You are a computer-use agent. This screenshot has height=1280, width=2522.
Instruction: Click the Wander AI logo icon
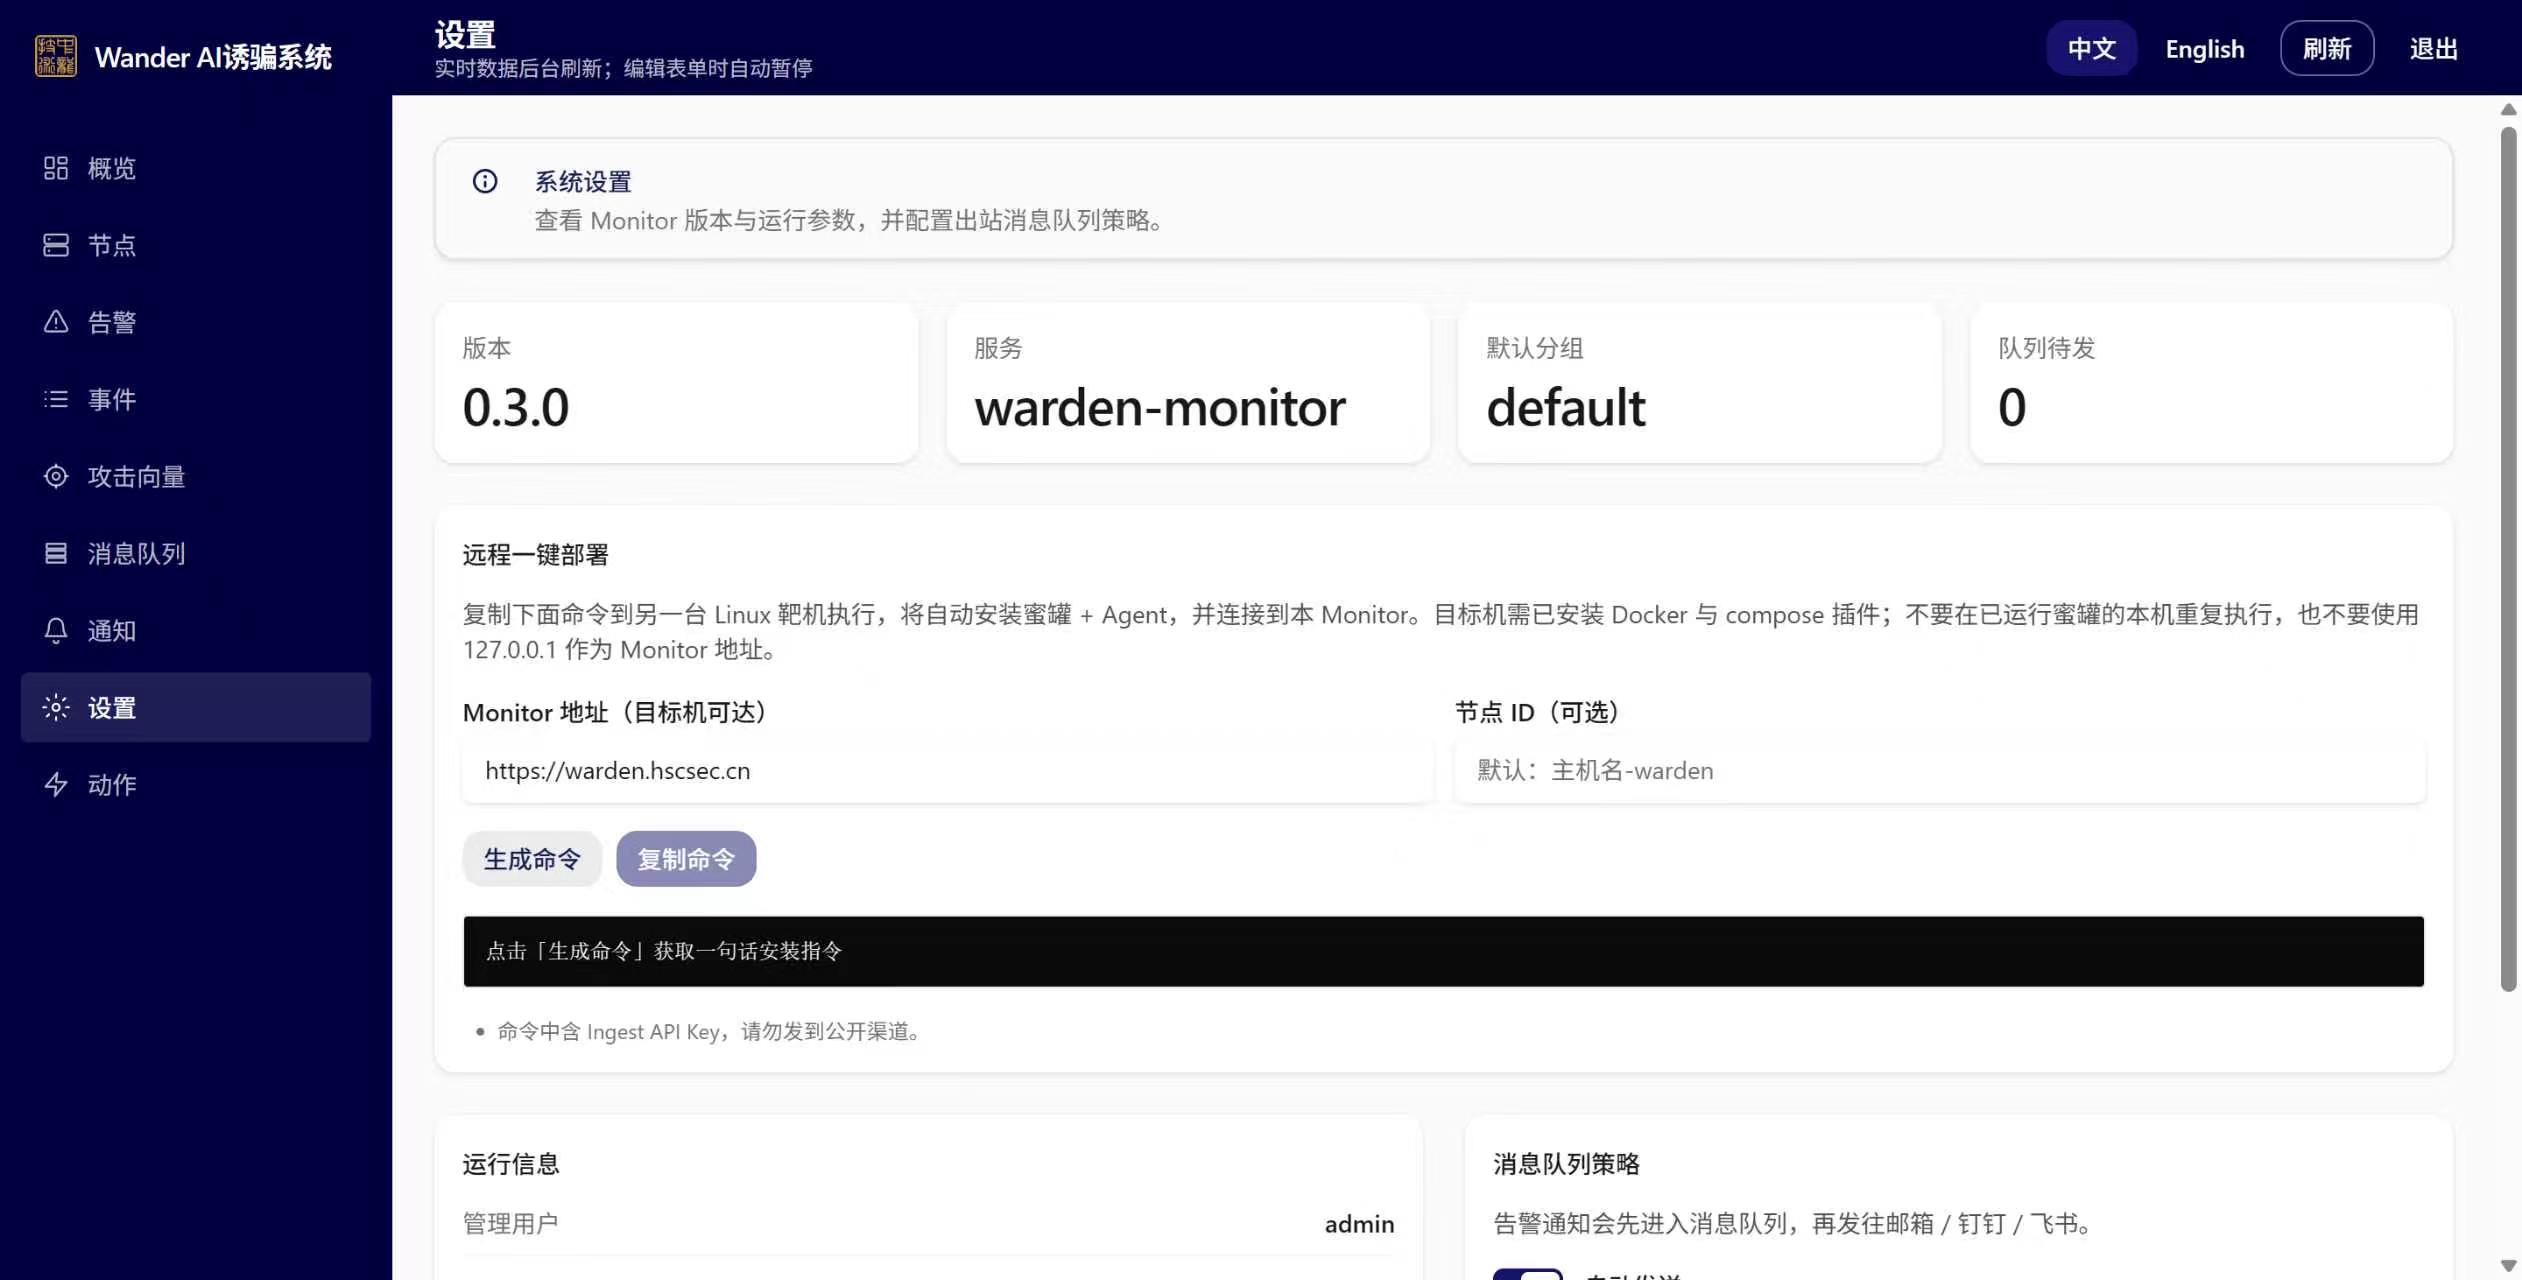56,56
